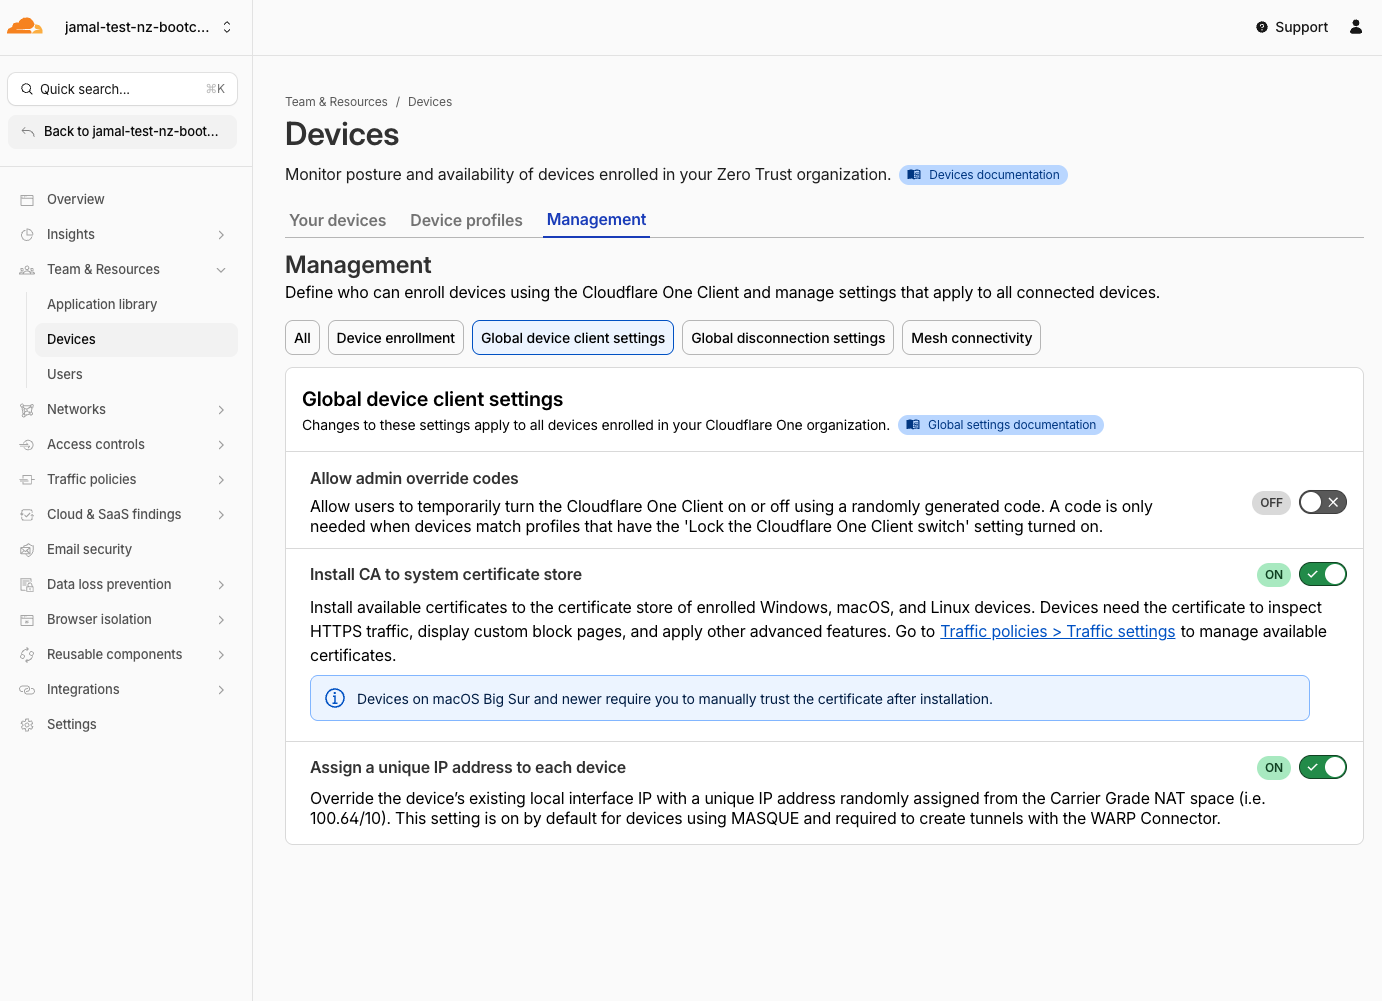The width and height of the screenshot is (1382, 1001).
Task: Click the Quick search magnifier icon
Action: click(27, 89)
